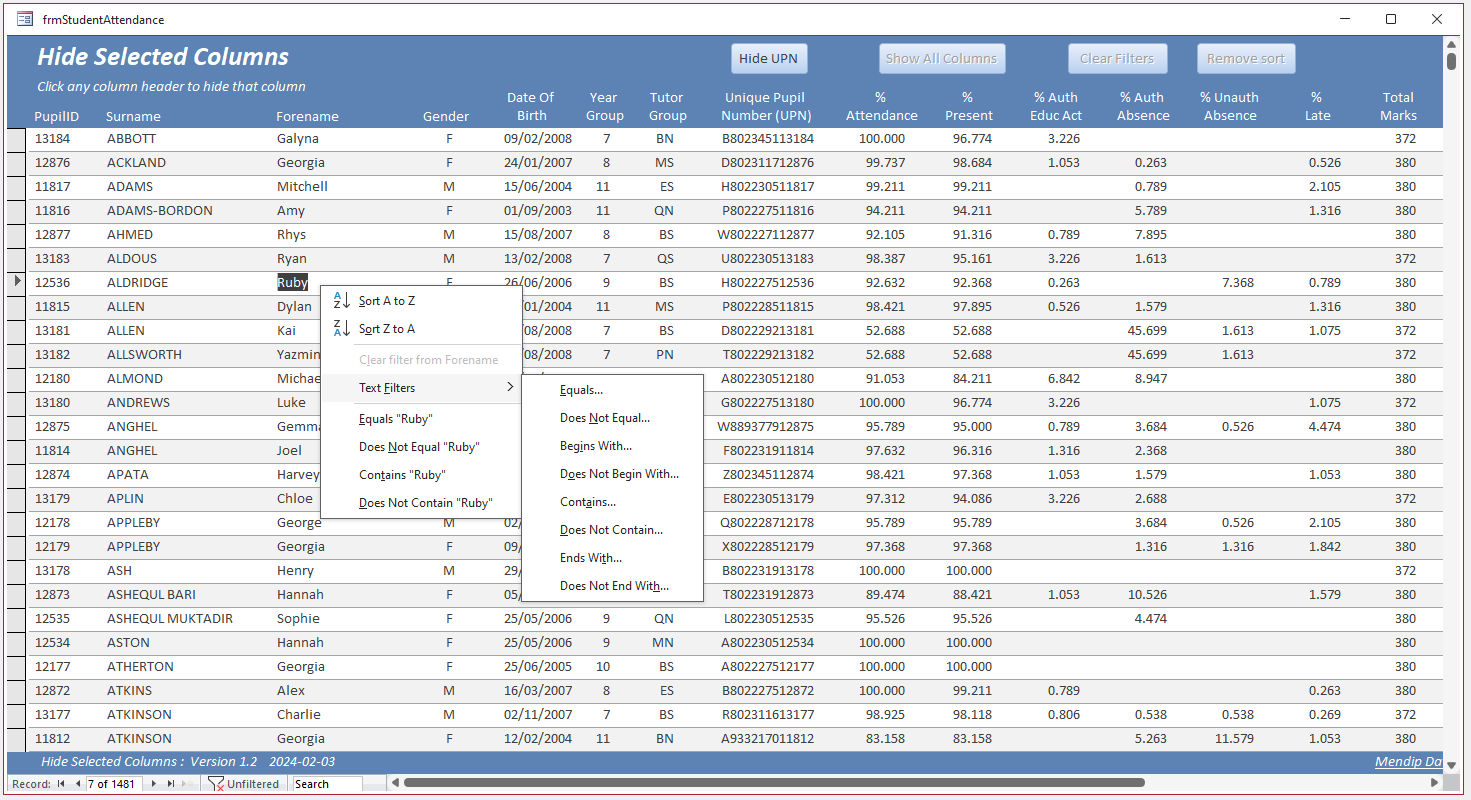
Task: Go to the next record
Action: [x=153, y=784]
